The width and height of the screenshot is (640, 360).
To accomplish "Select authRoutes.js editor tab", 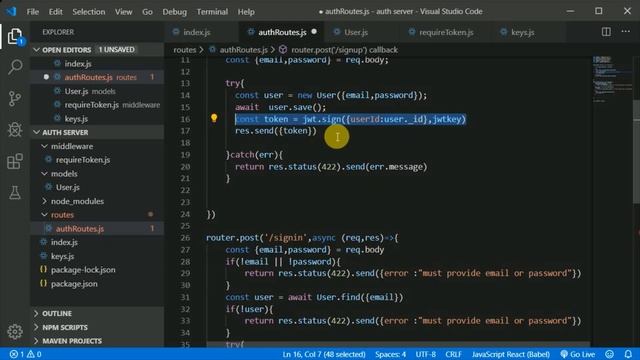I will coord(282,32).
